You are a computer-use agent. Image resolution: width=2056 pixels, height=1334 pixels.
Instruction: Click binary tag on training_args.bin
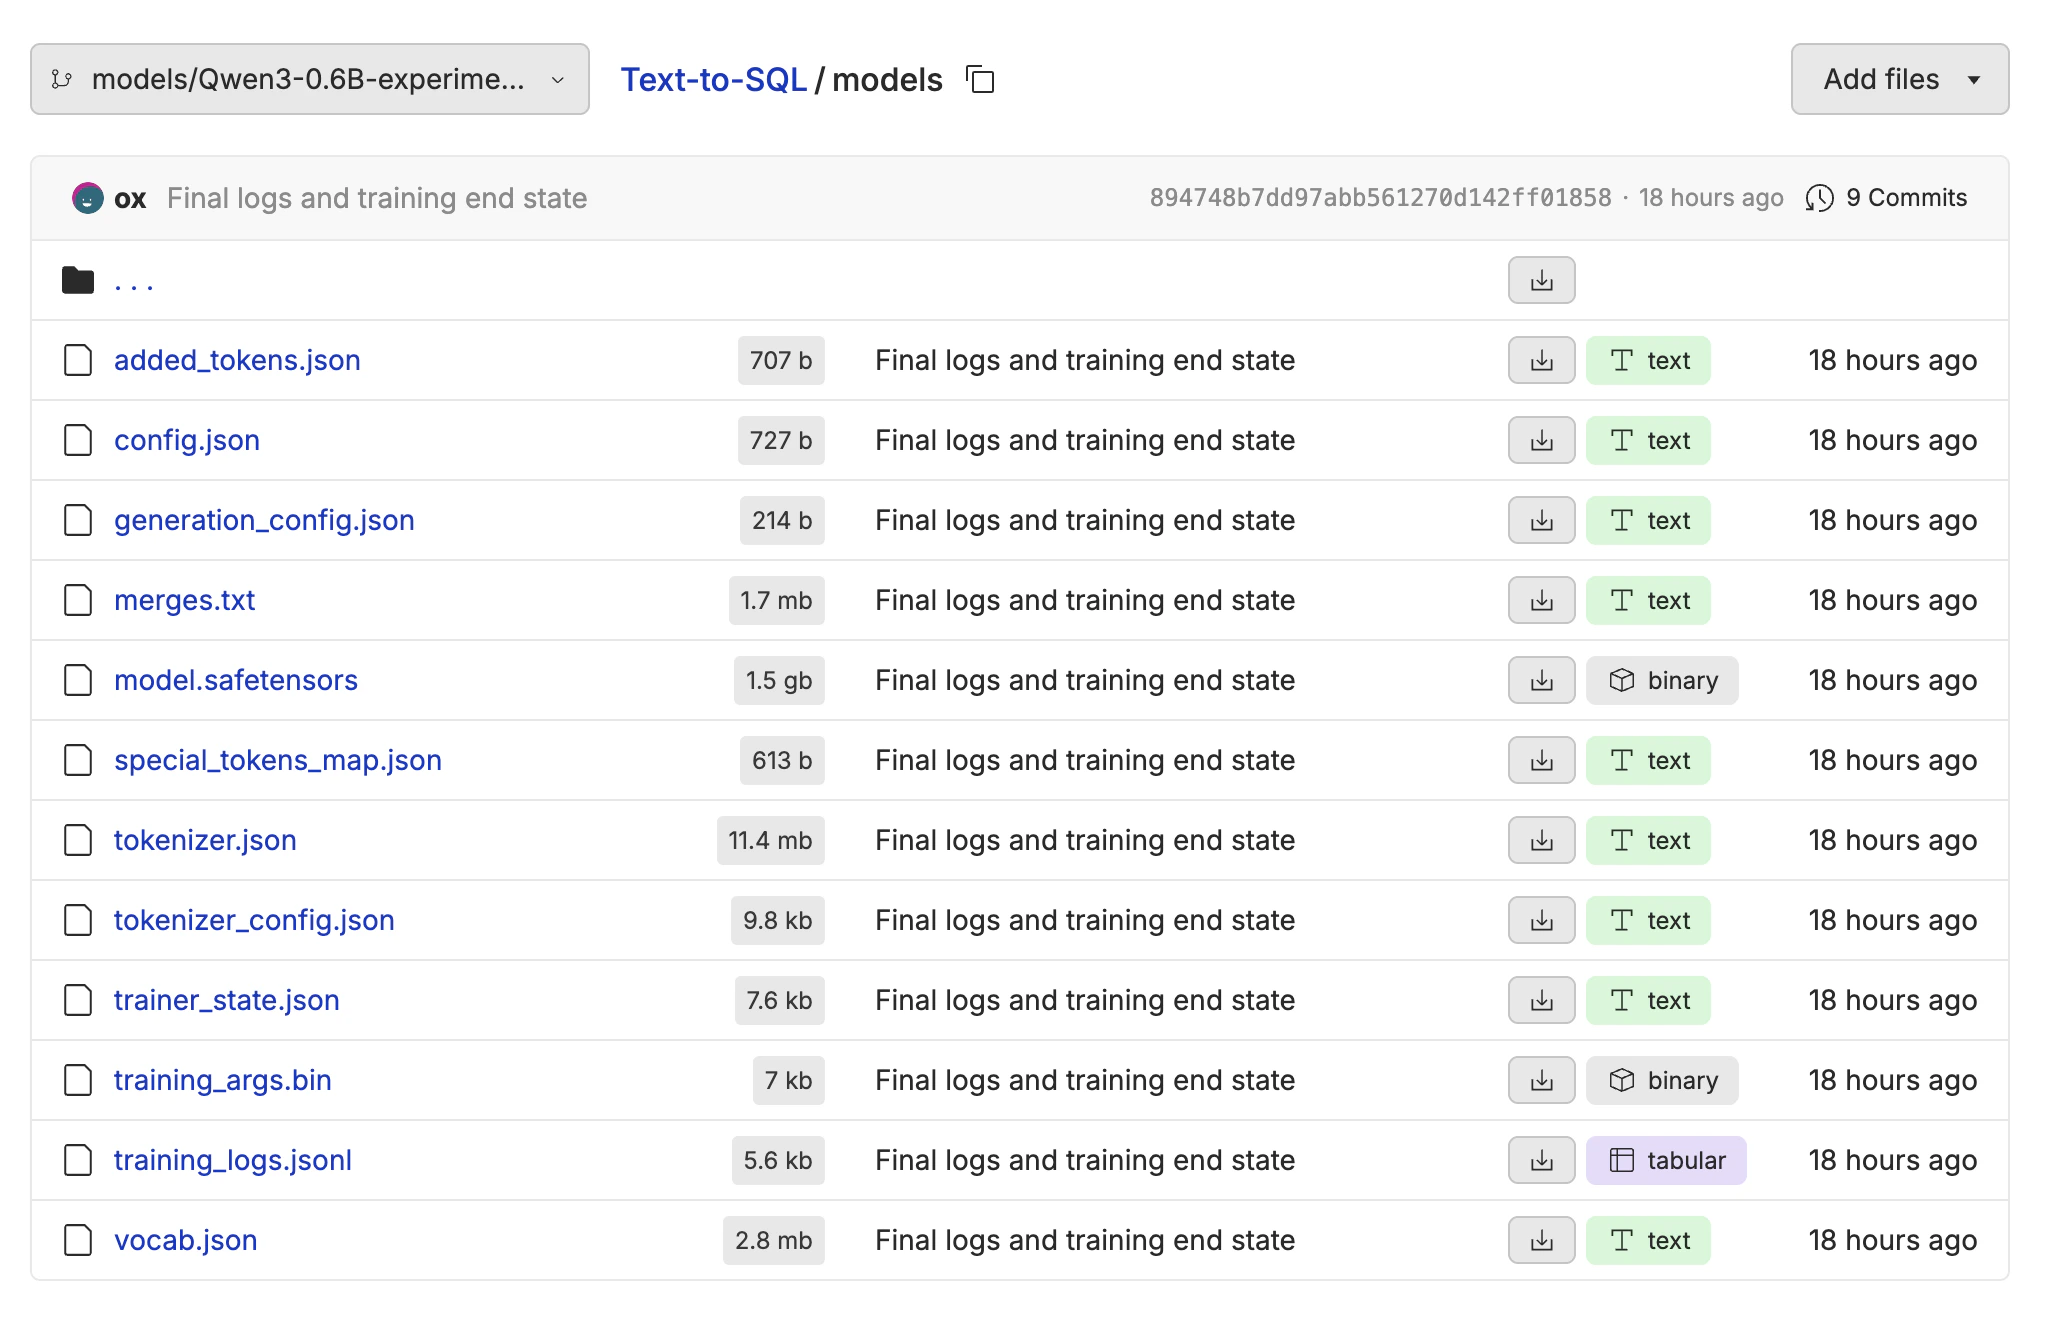tap(1662, 1081)
